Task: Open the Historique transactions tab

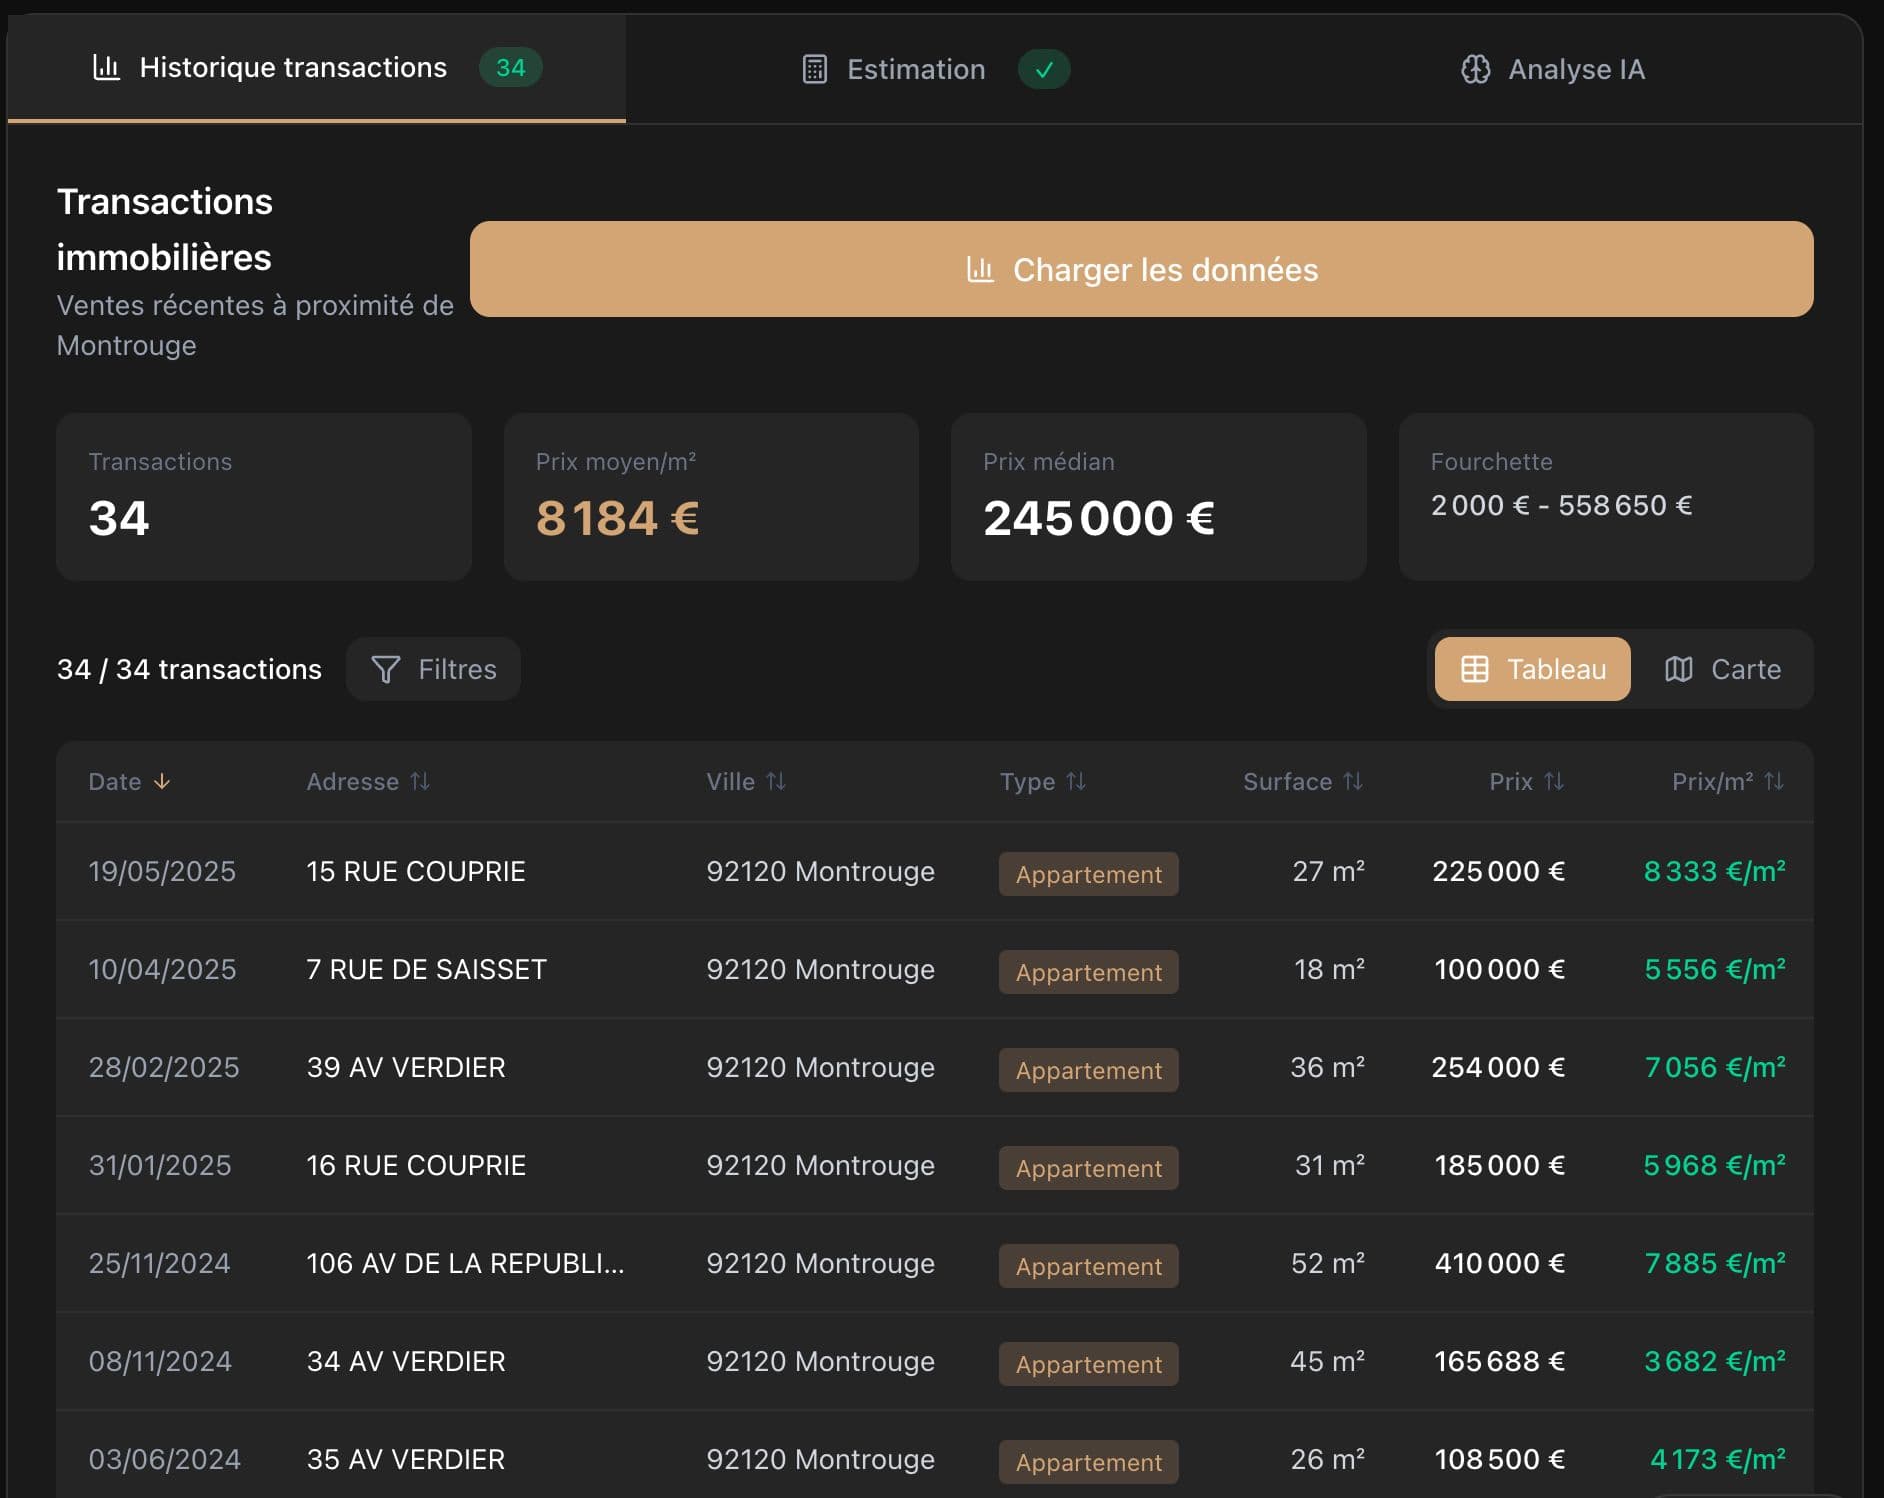Action: click(x=292, y=67)
